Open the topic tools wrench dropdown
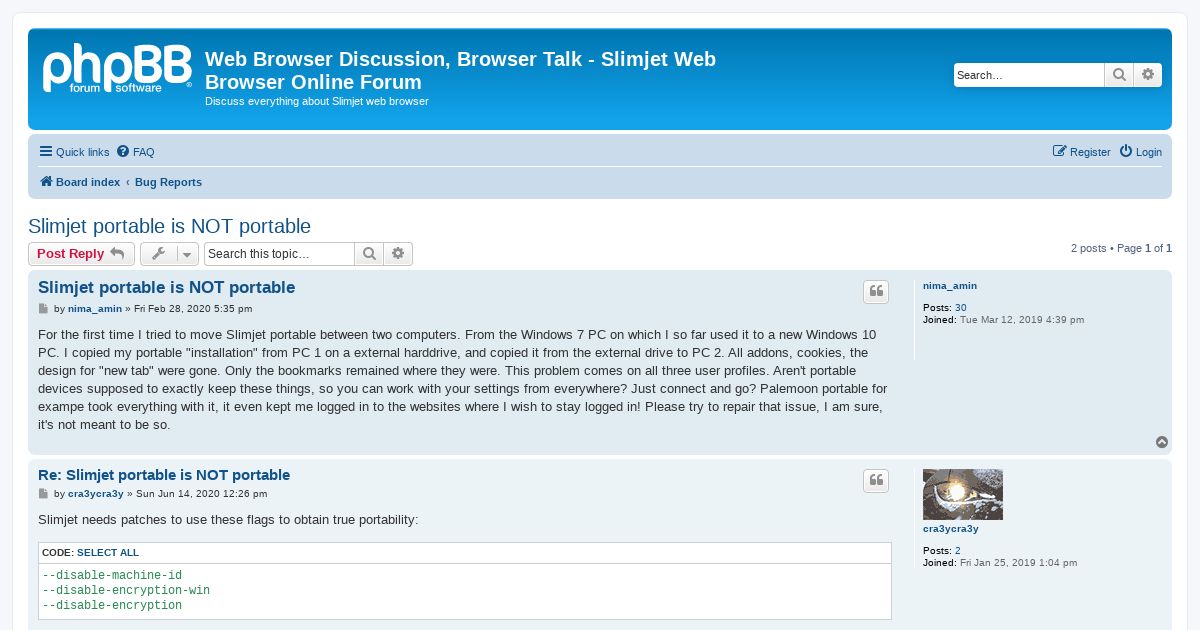The width and height of the screenshot is (1200, 630). coord(169,254)
